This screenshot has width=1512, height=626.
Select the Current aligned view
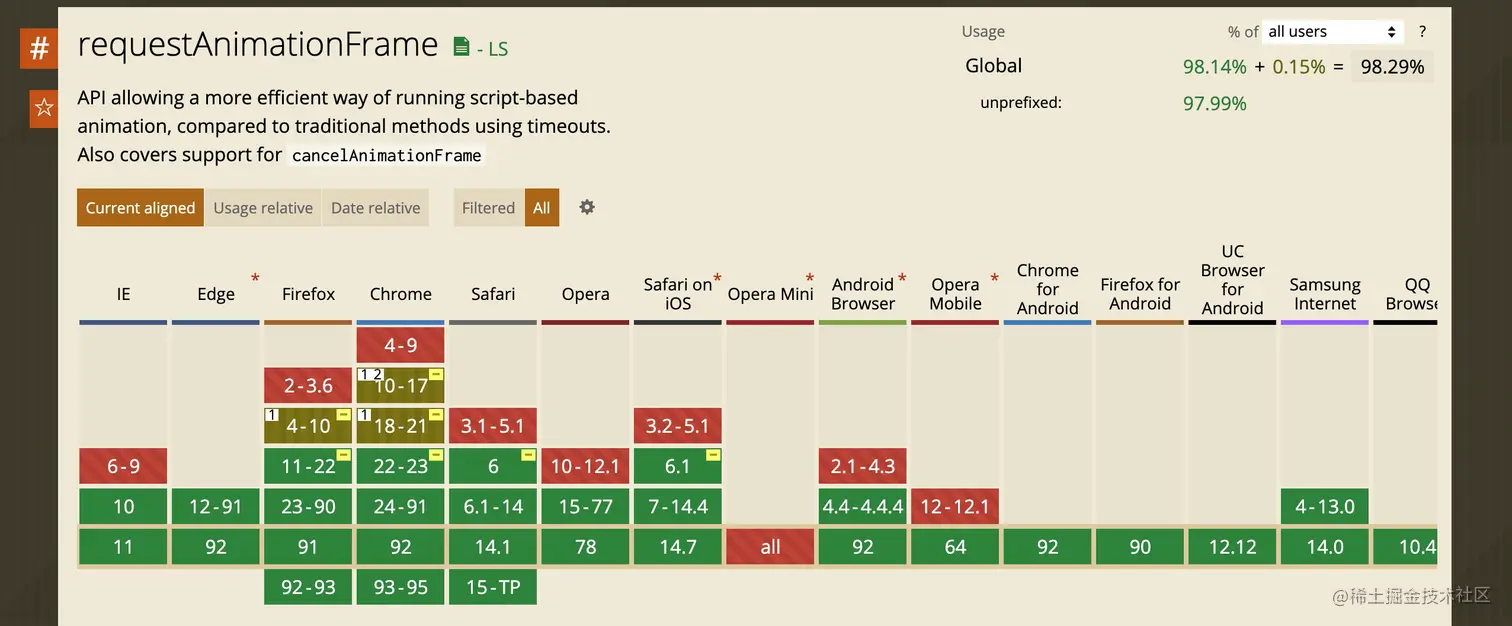tap(140, 208)
